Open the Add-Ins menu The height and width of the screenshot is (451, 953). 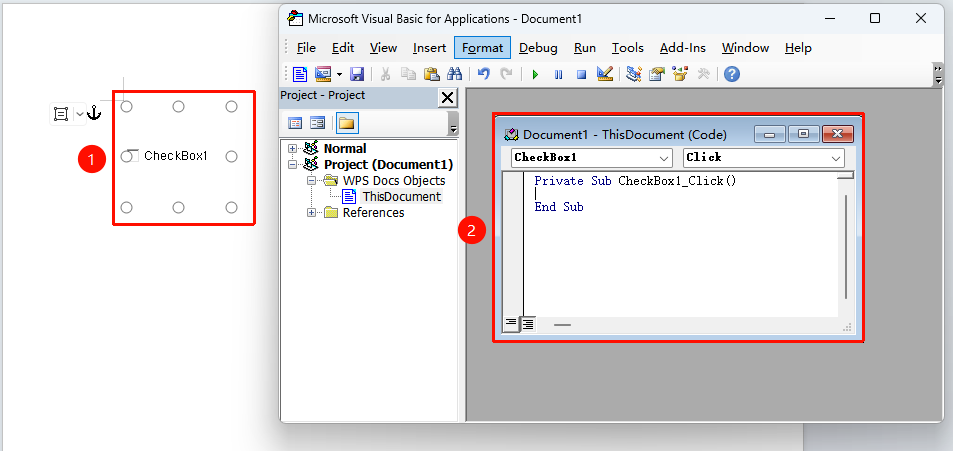tap(684, 47)
